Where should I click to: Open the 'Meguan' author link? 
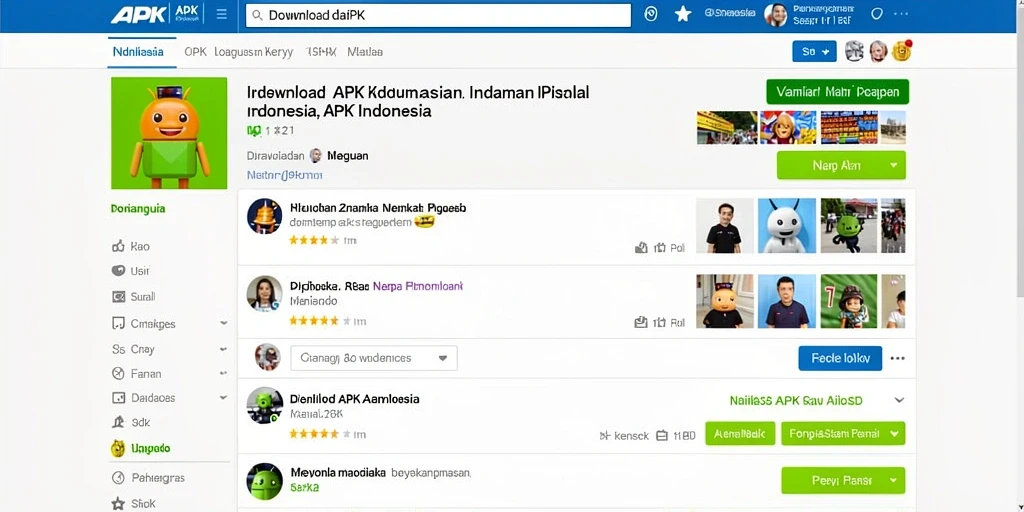(x=347, y=155)
